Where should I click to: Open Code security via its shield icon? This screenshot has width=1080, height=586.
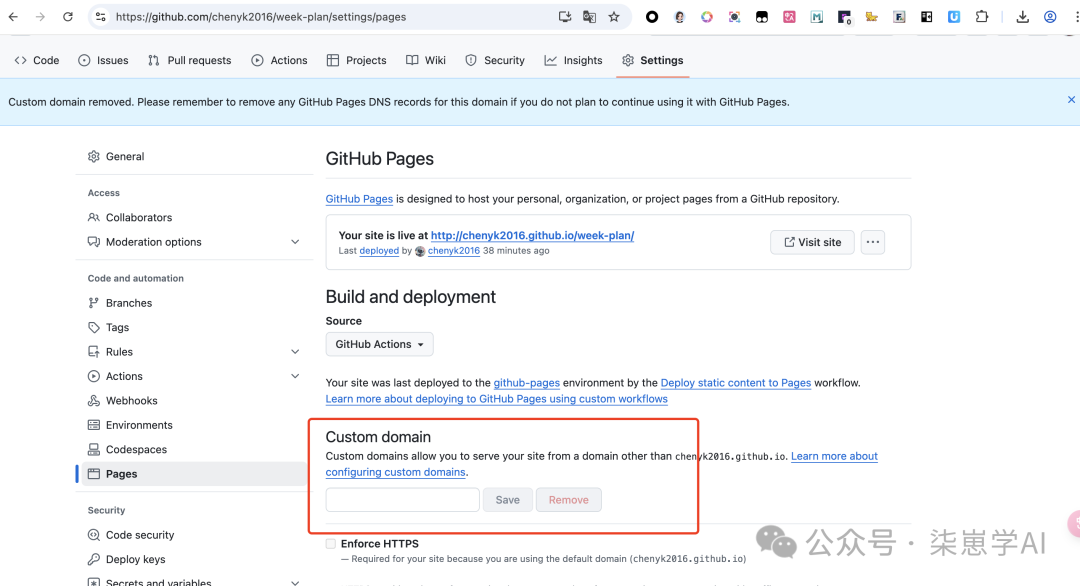94,534
